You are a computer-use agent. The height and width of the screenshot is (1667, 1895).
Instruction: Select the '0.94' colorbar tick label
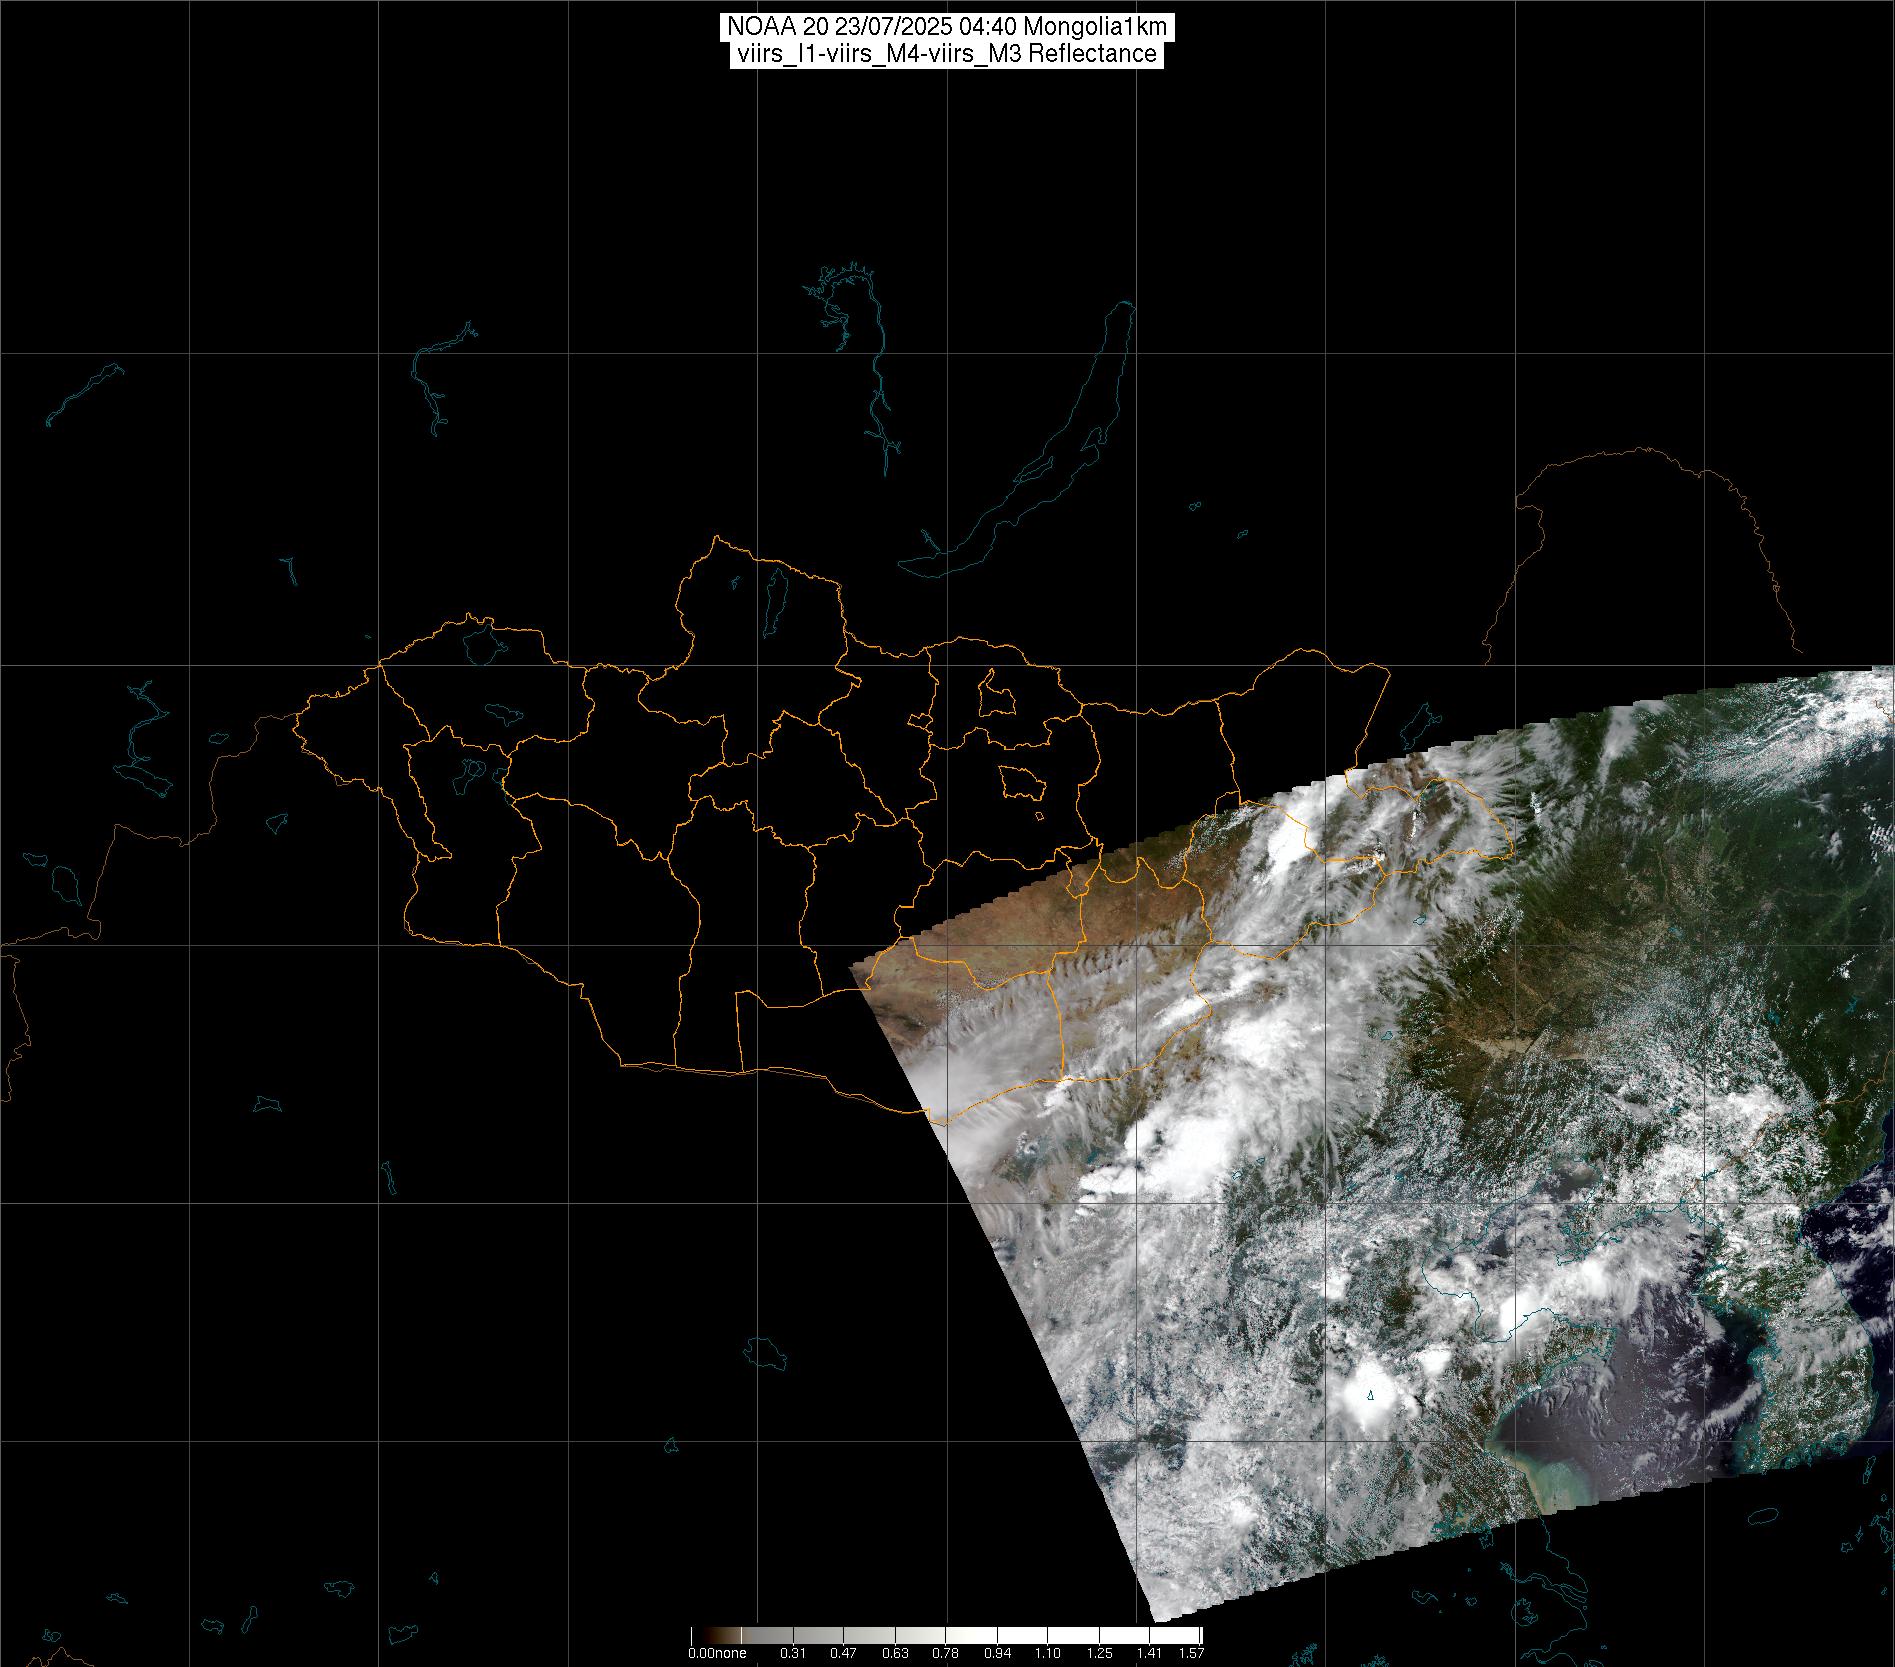tap(997, 1653)
